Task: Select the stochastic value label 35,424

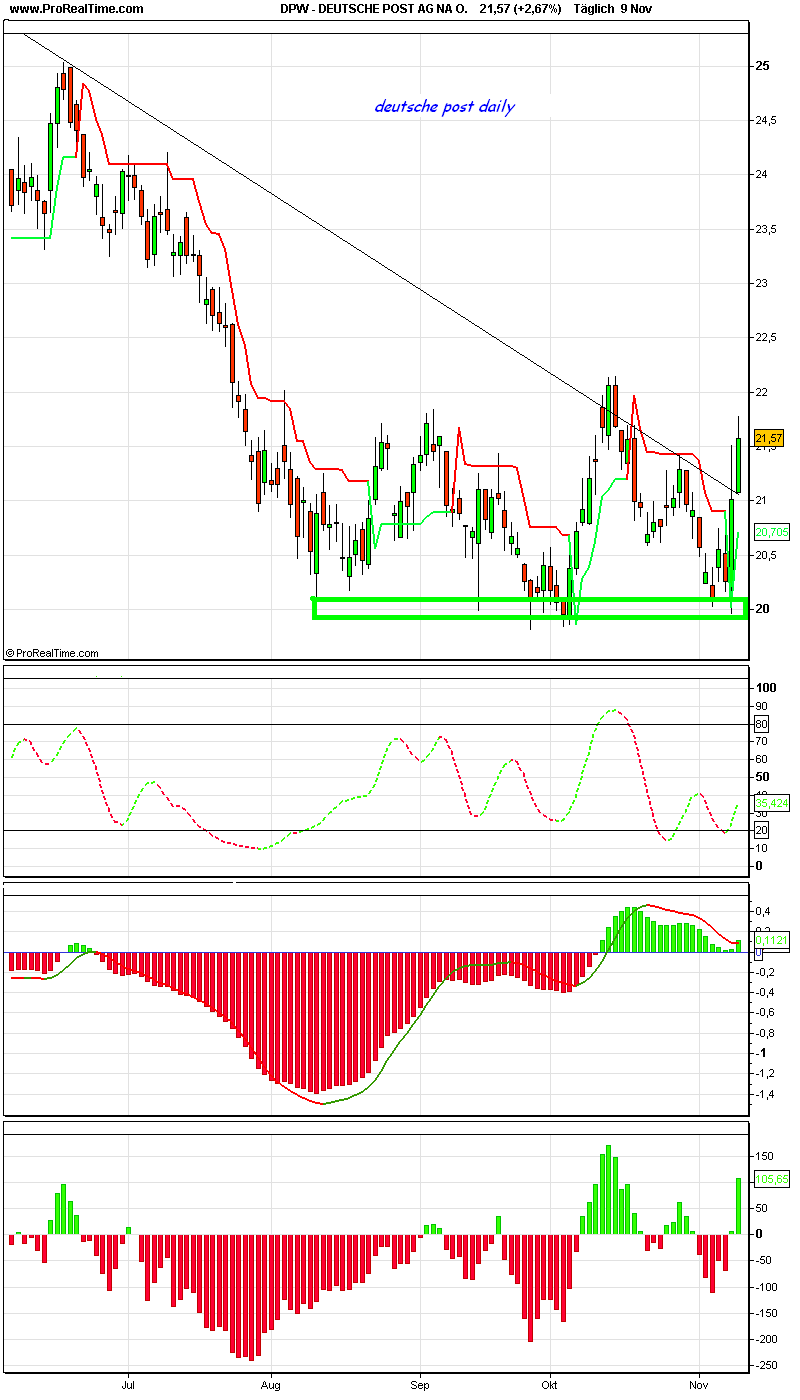Action: [x=770, y=800]
